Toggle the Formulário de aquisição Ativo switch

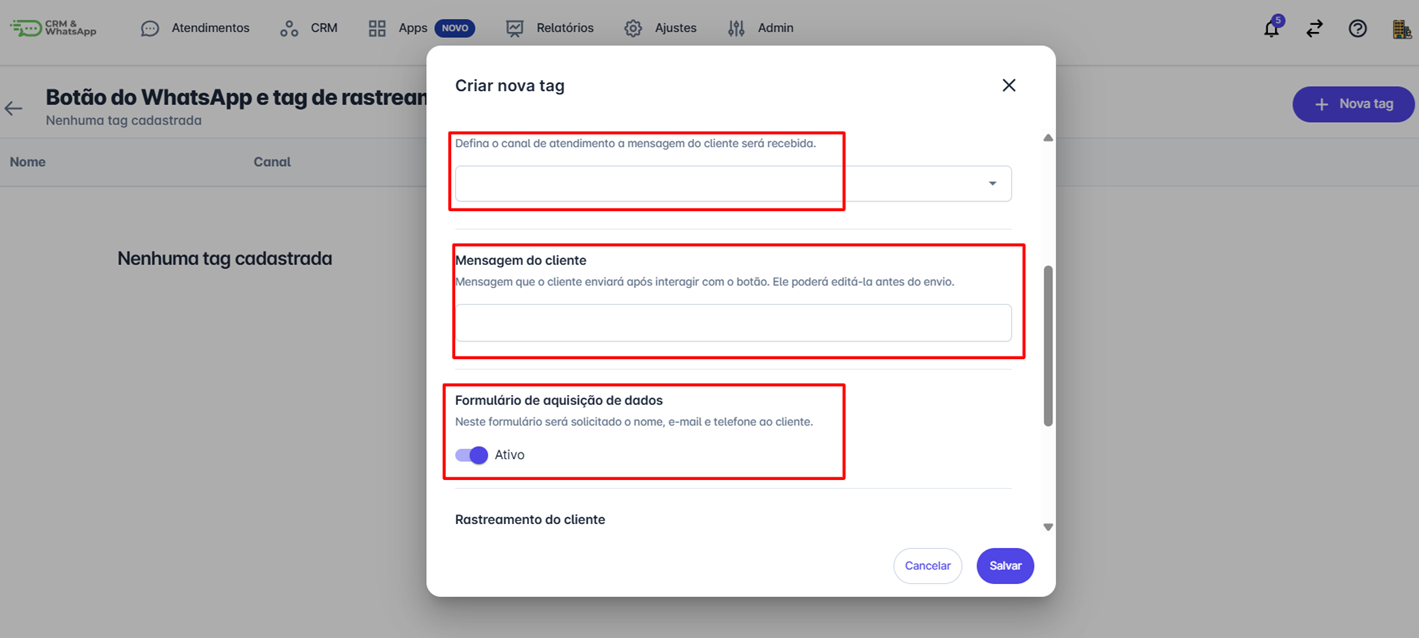pyautogui.click(x=472, y=455)
